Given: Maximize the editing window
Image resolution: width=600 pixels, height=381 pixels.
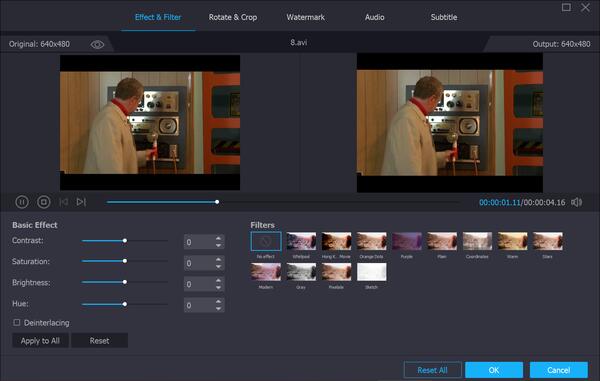Looking at the screenshot, I should 566,7.
